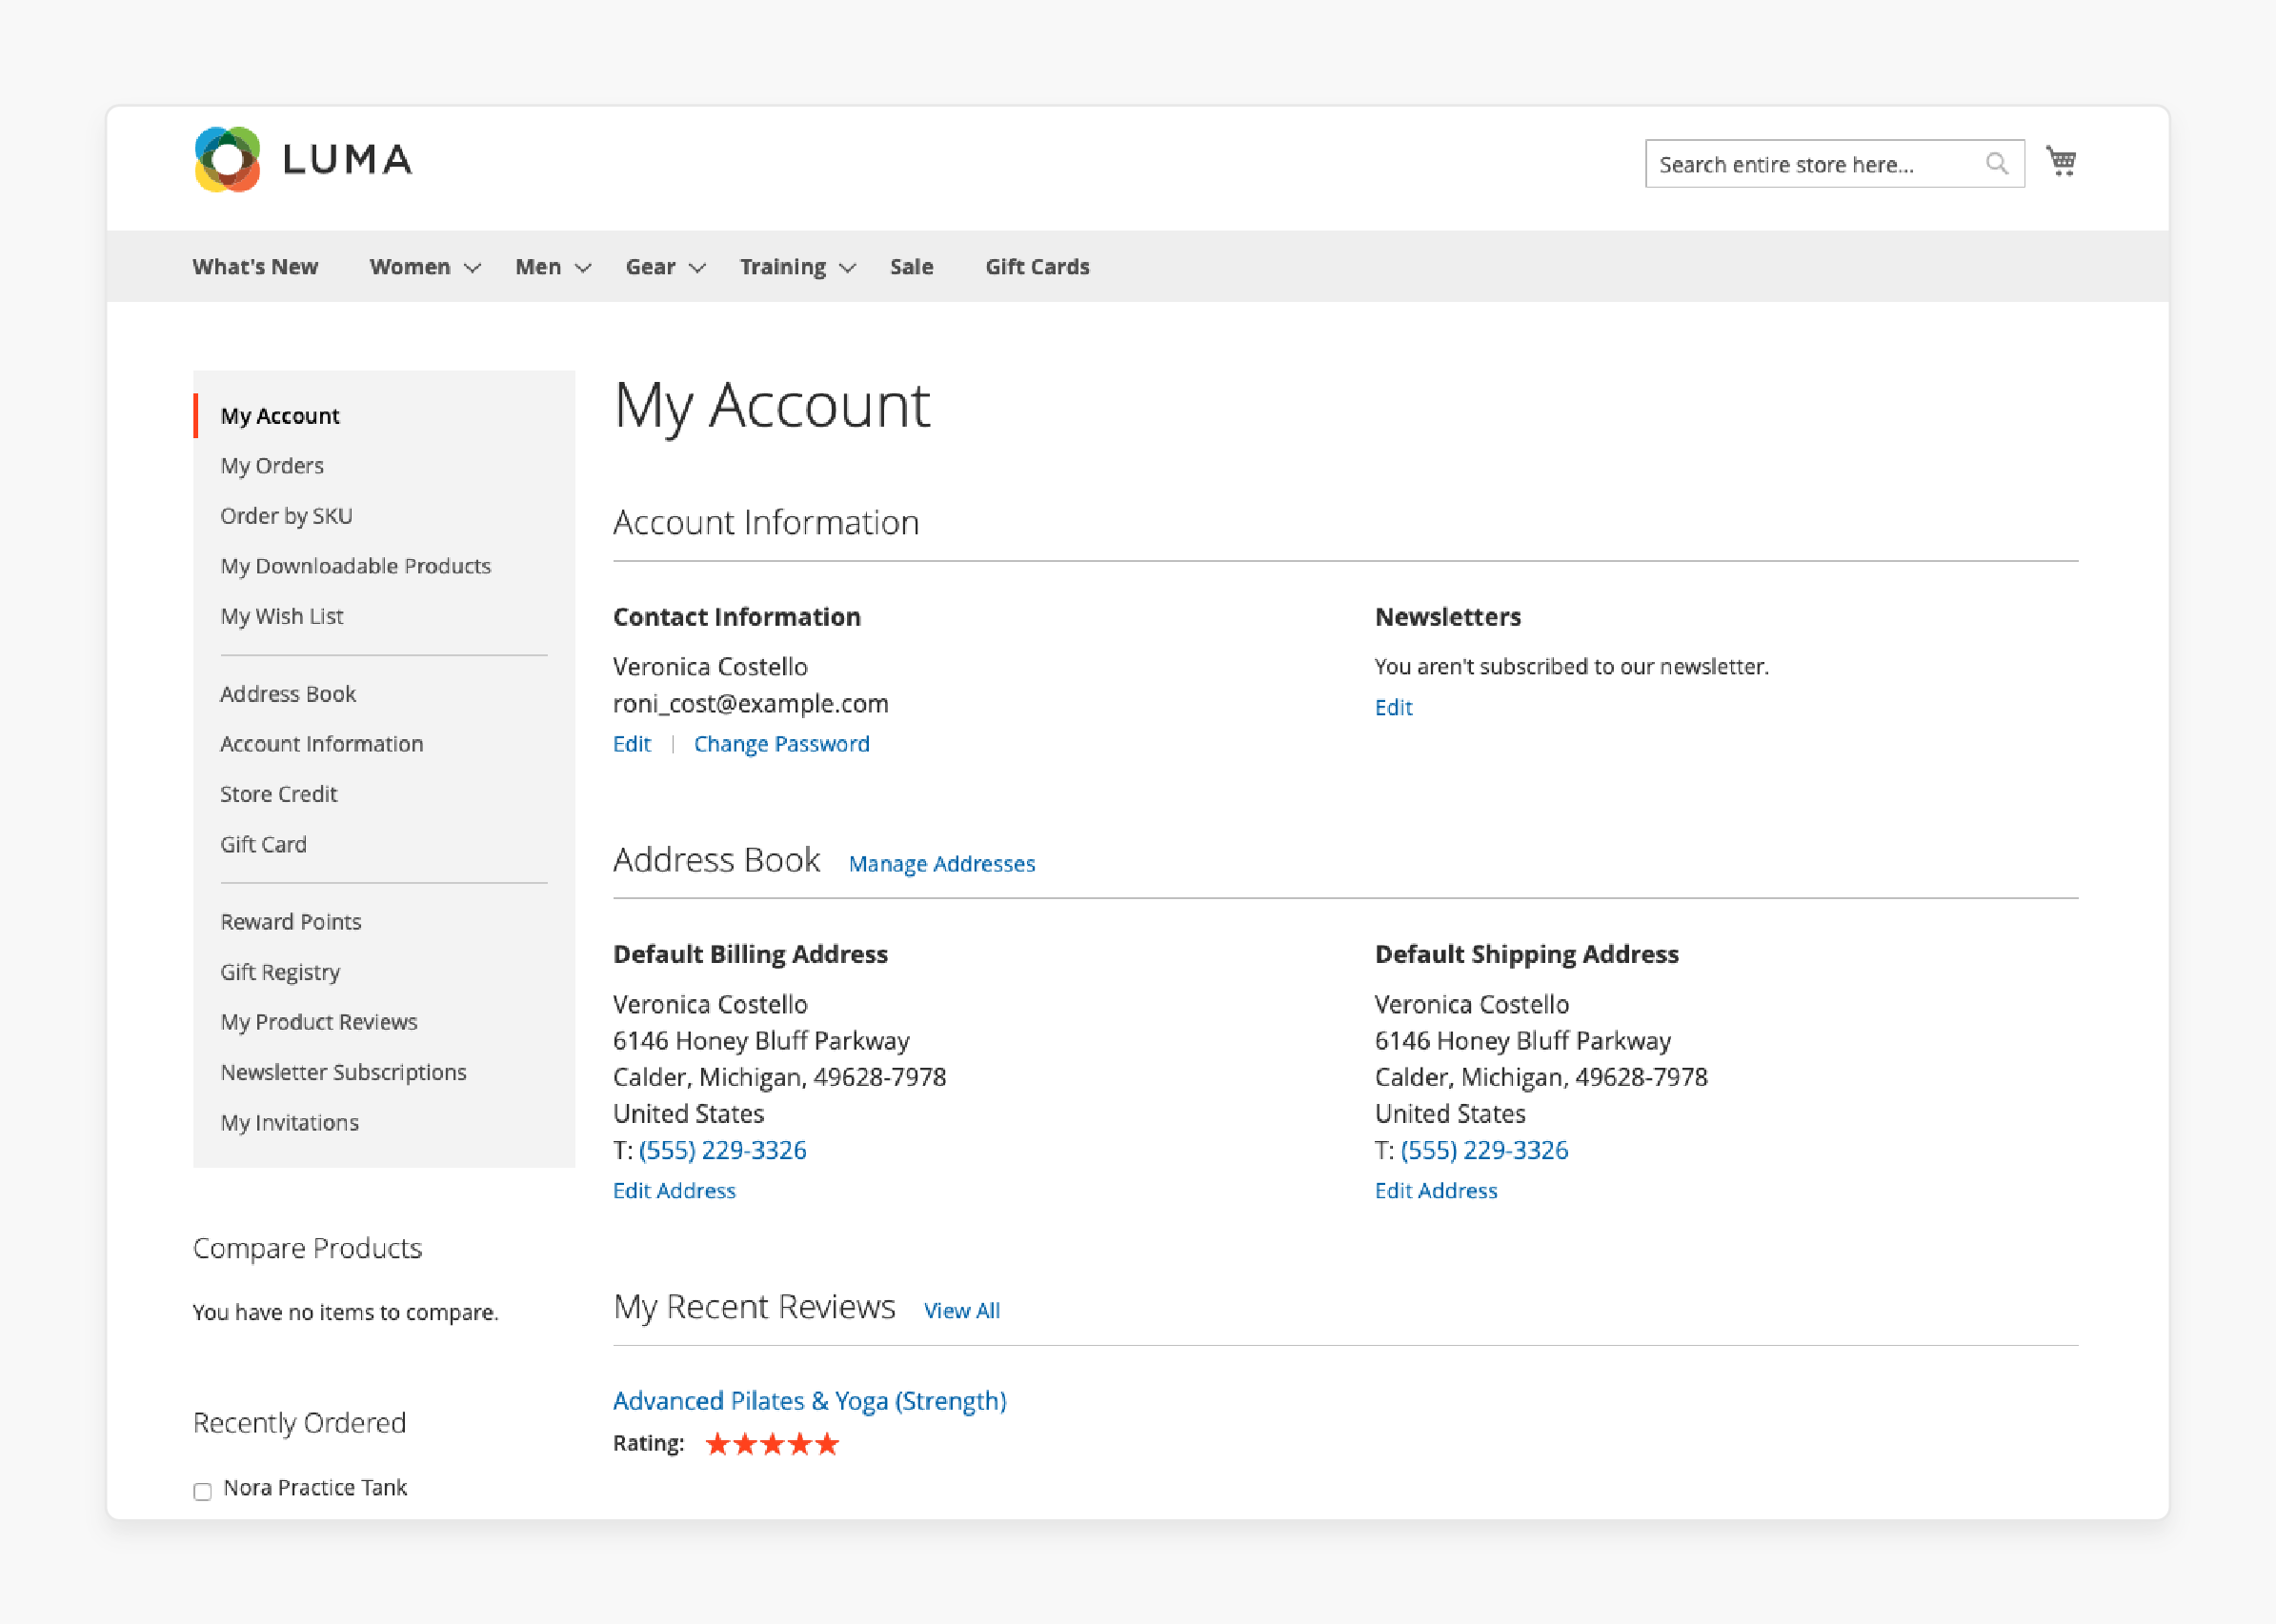This screenshot has height=1624, width=2276.
Task: View all recent reviews
Action: click(x=962, y=1311)
